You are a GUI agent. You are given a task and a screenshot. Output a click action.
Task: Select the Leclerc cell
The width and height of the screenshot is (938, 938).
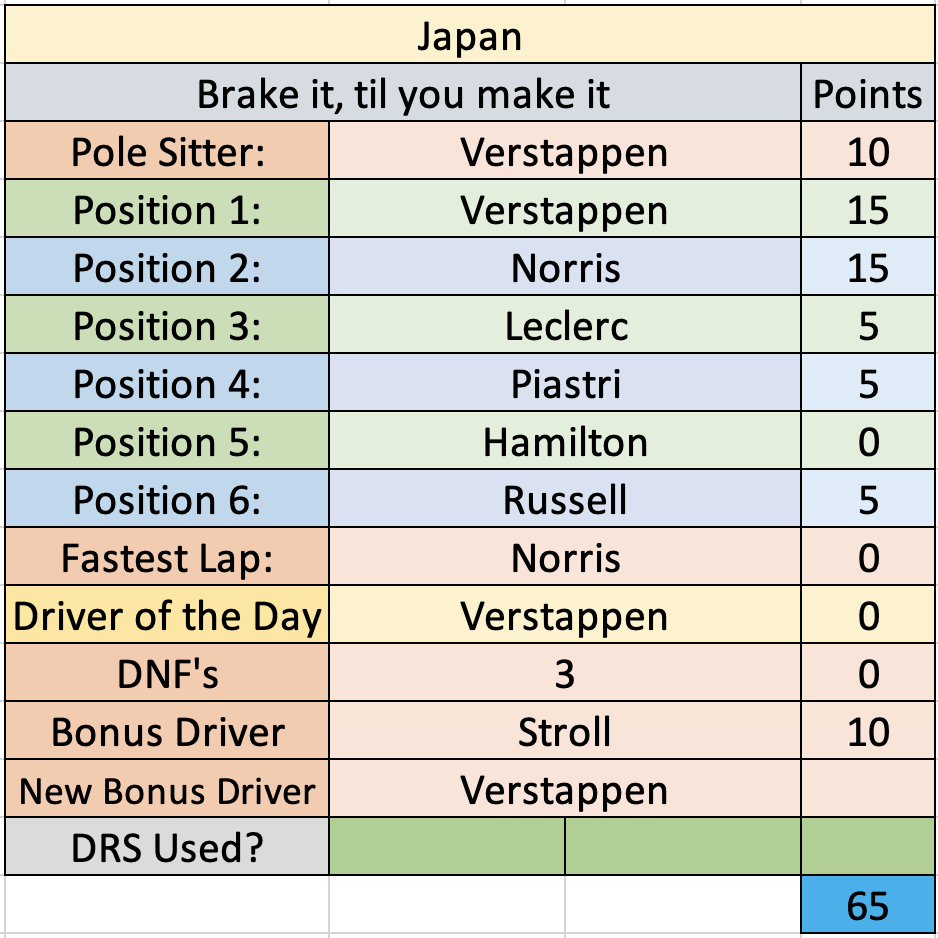(x=565, y=324)
